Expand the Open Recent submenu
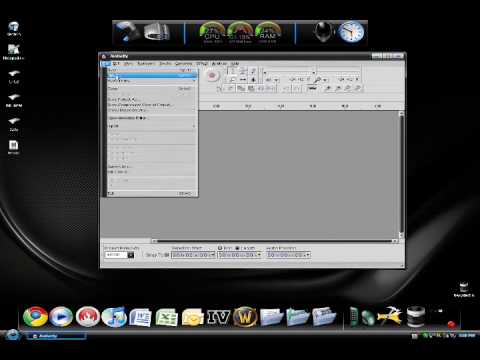Image resolution: width=480 pixels, height=360 pixels. [x=152, y=81]
